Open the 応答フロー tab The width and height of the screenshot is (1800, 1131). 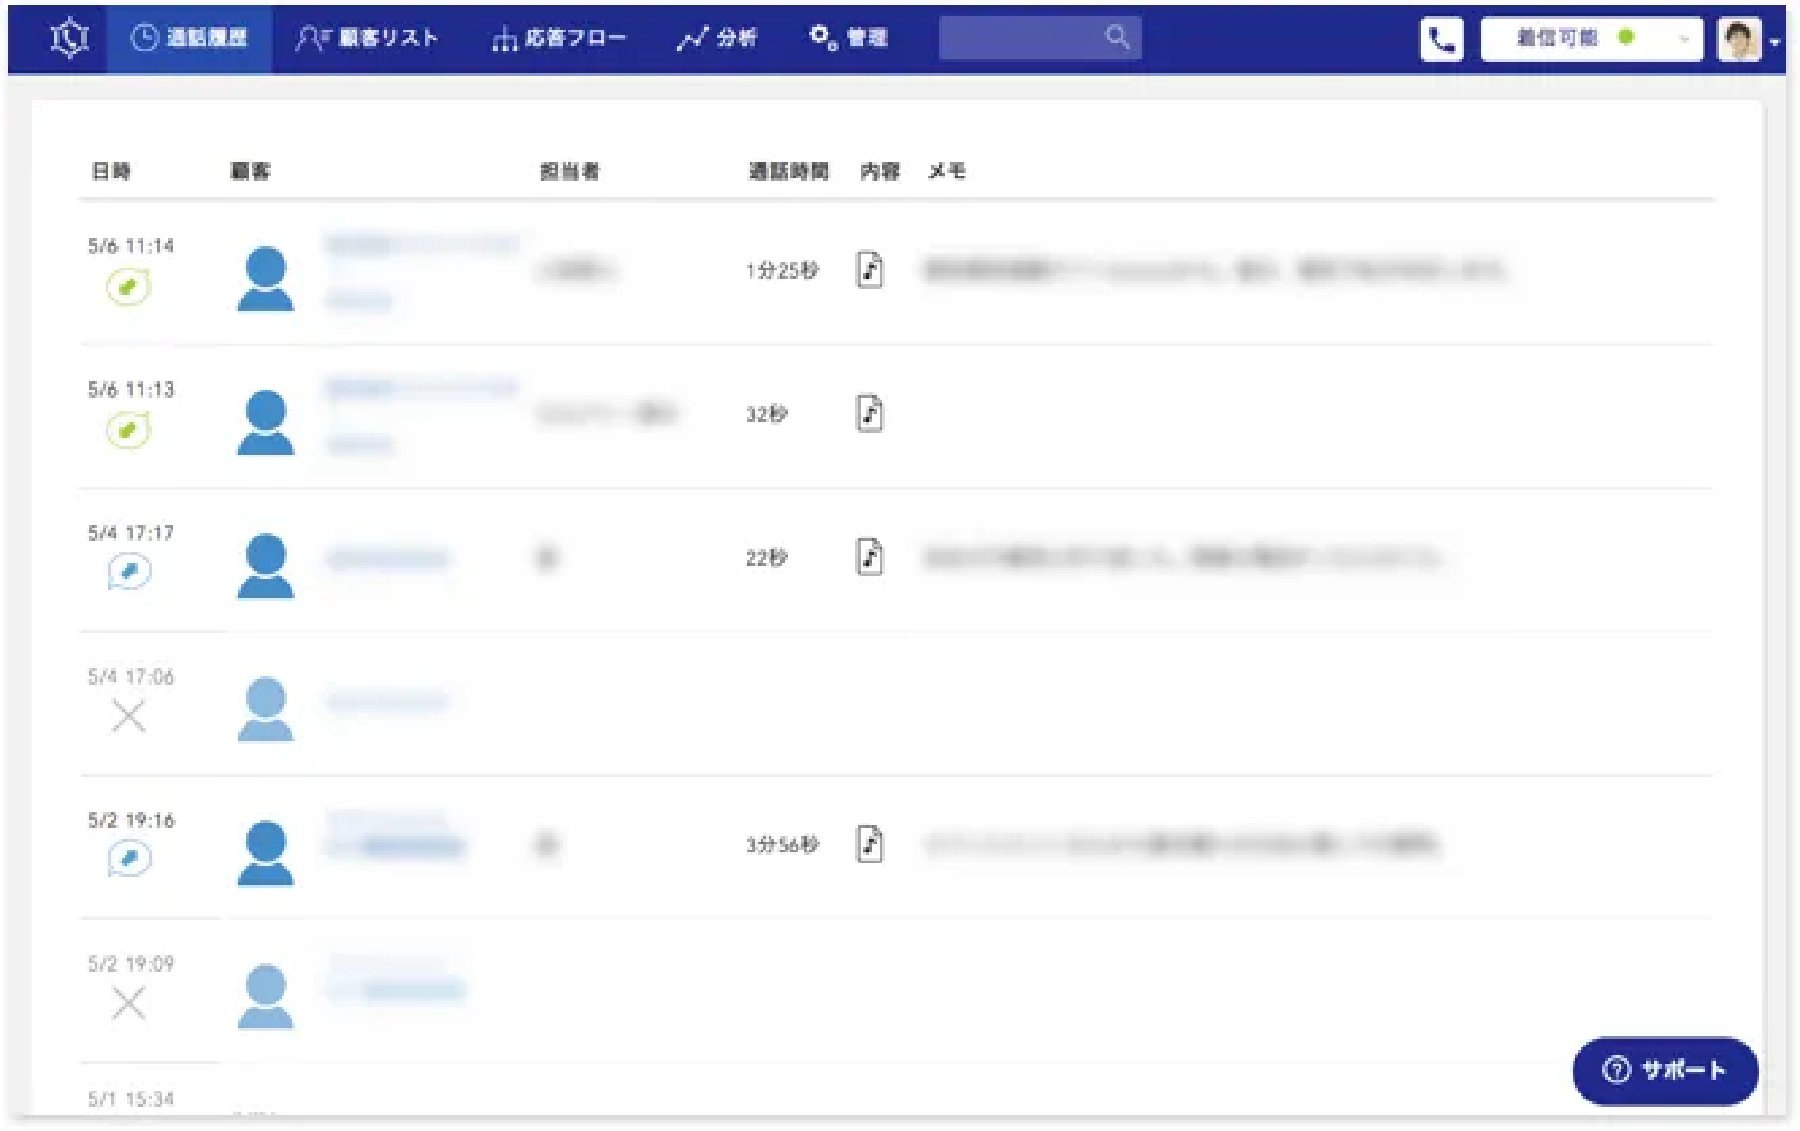click(x=559, y=38)
